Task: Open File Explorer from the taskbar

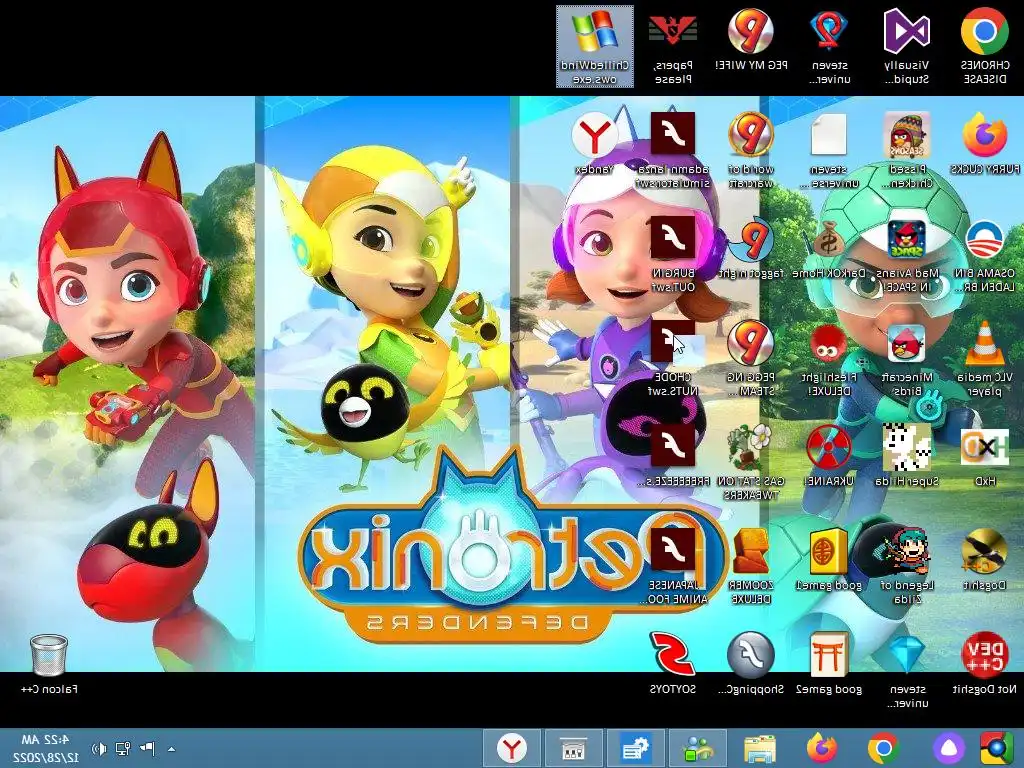Action: click(760, 748)
